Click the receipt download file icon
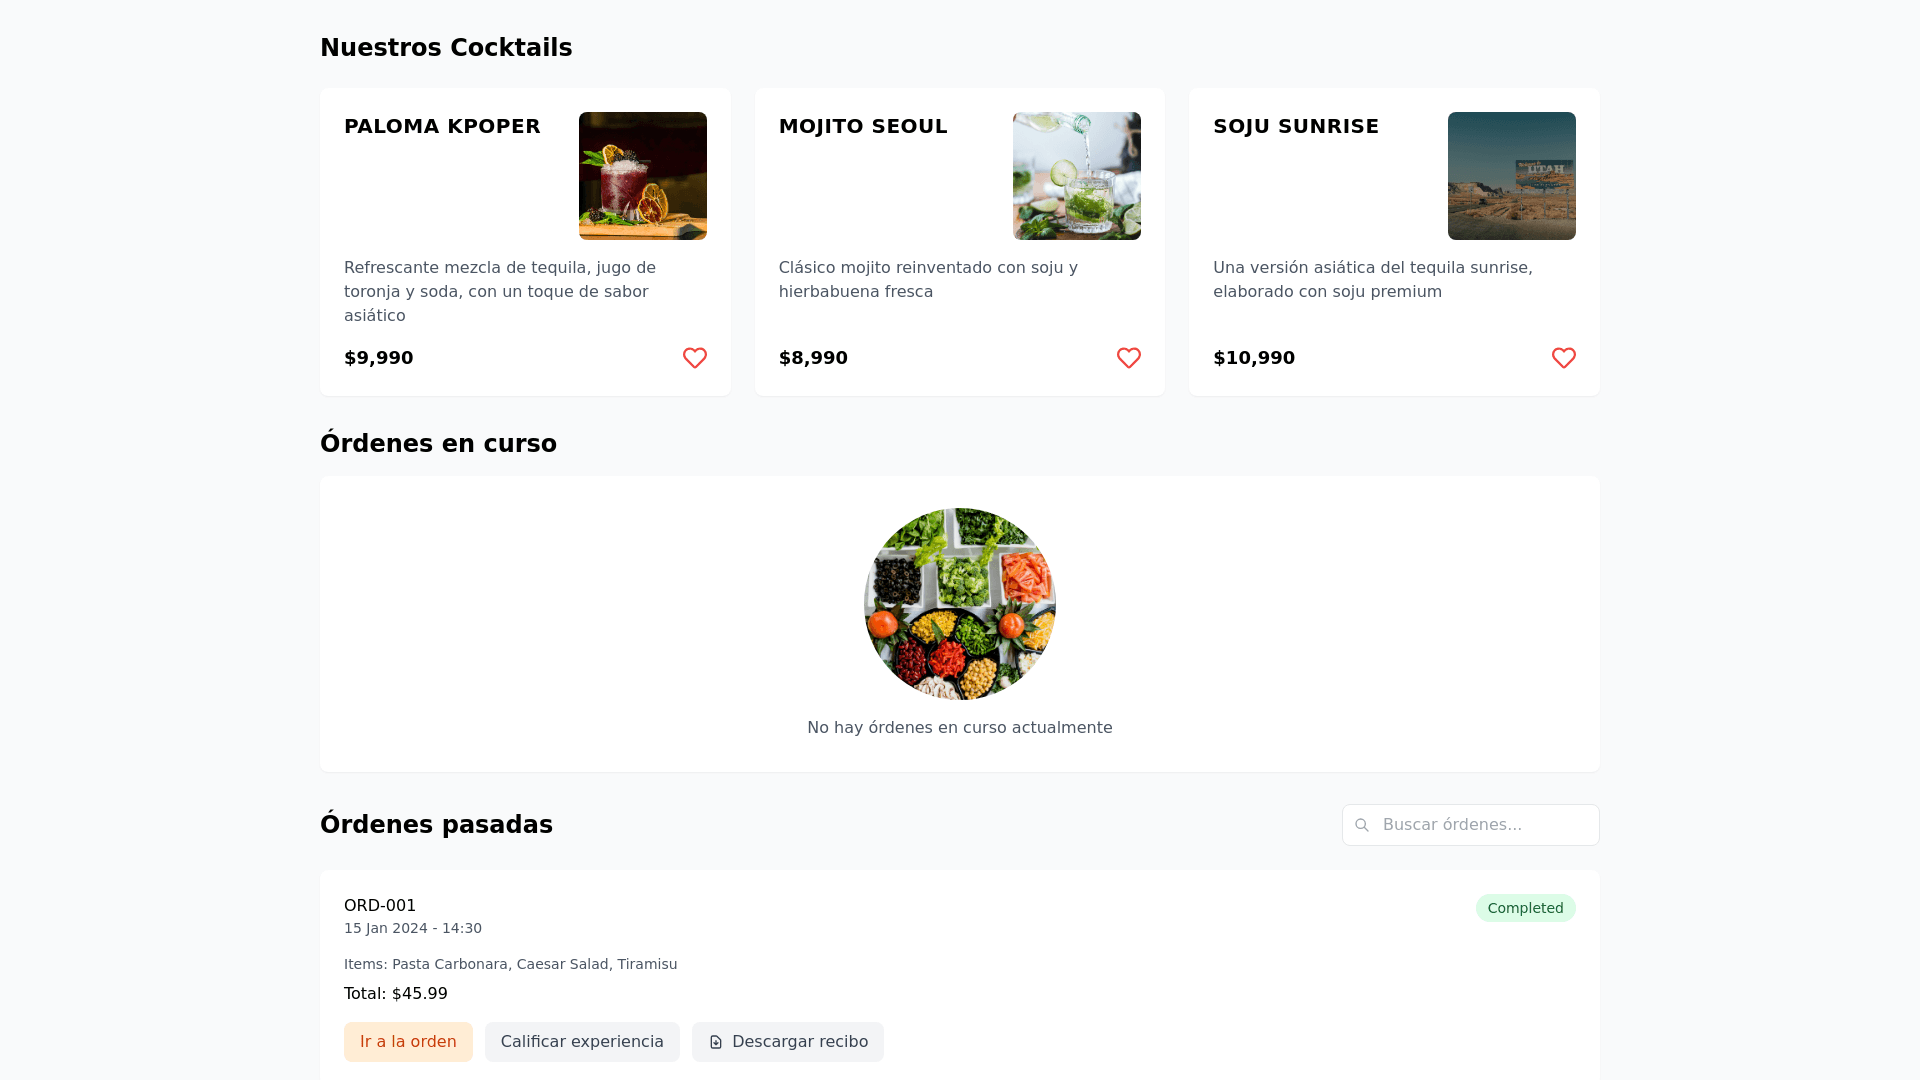 (x=716, y=1042)
